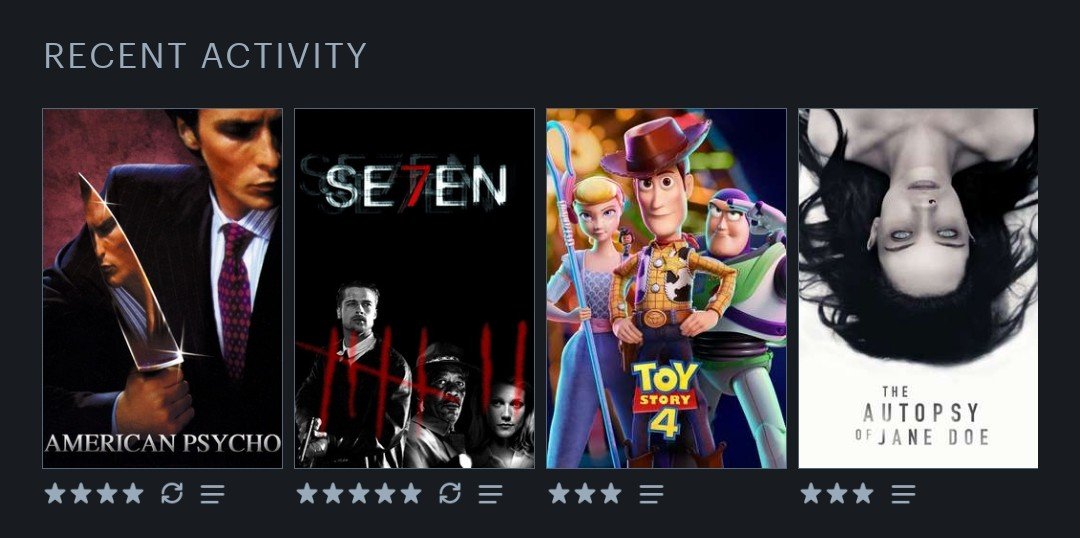This screenshot has height=538, width=1080.
Task: Click the rewatch icon under American Psycho
Action: 172,493
